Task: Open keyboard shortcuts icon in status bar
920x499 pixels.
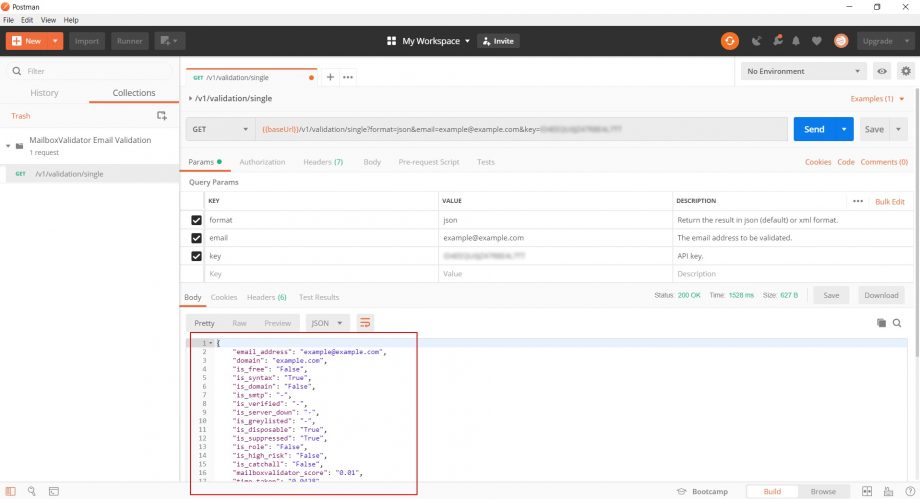Action: click(x=888, y=491)
